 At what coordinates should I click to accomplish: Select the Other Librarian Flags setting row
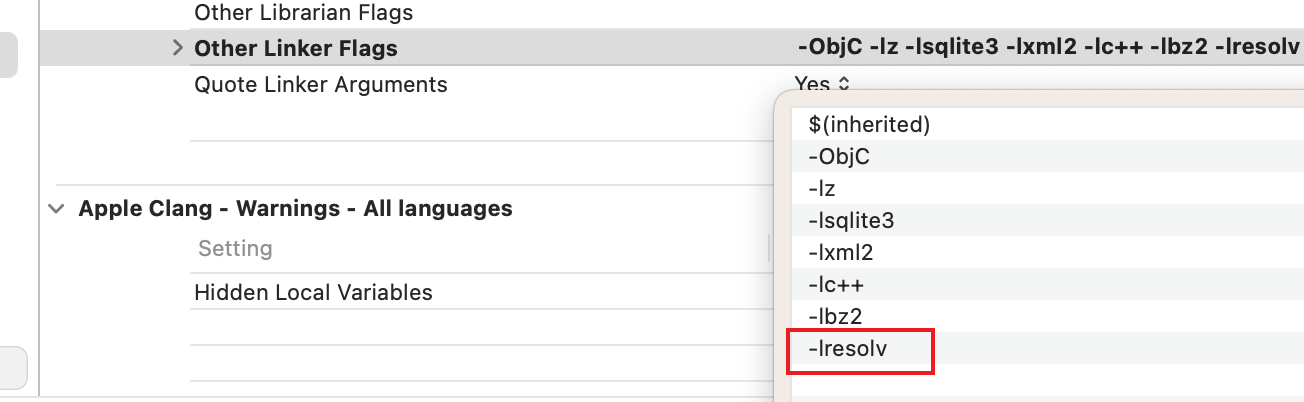coord(303,13)
